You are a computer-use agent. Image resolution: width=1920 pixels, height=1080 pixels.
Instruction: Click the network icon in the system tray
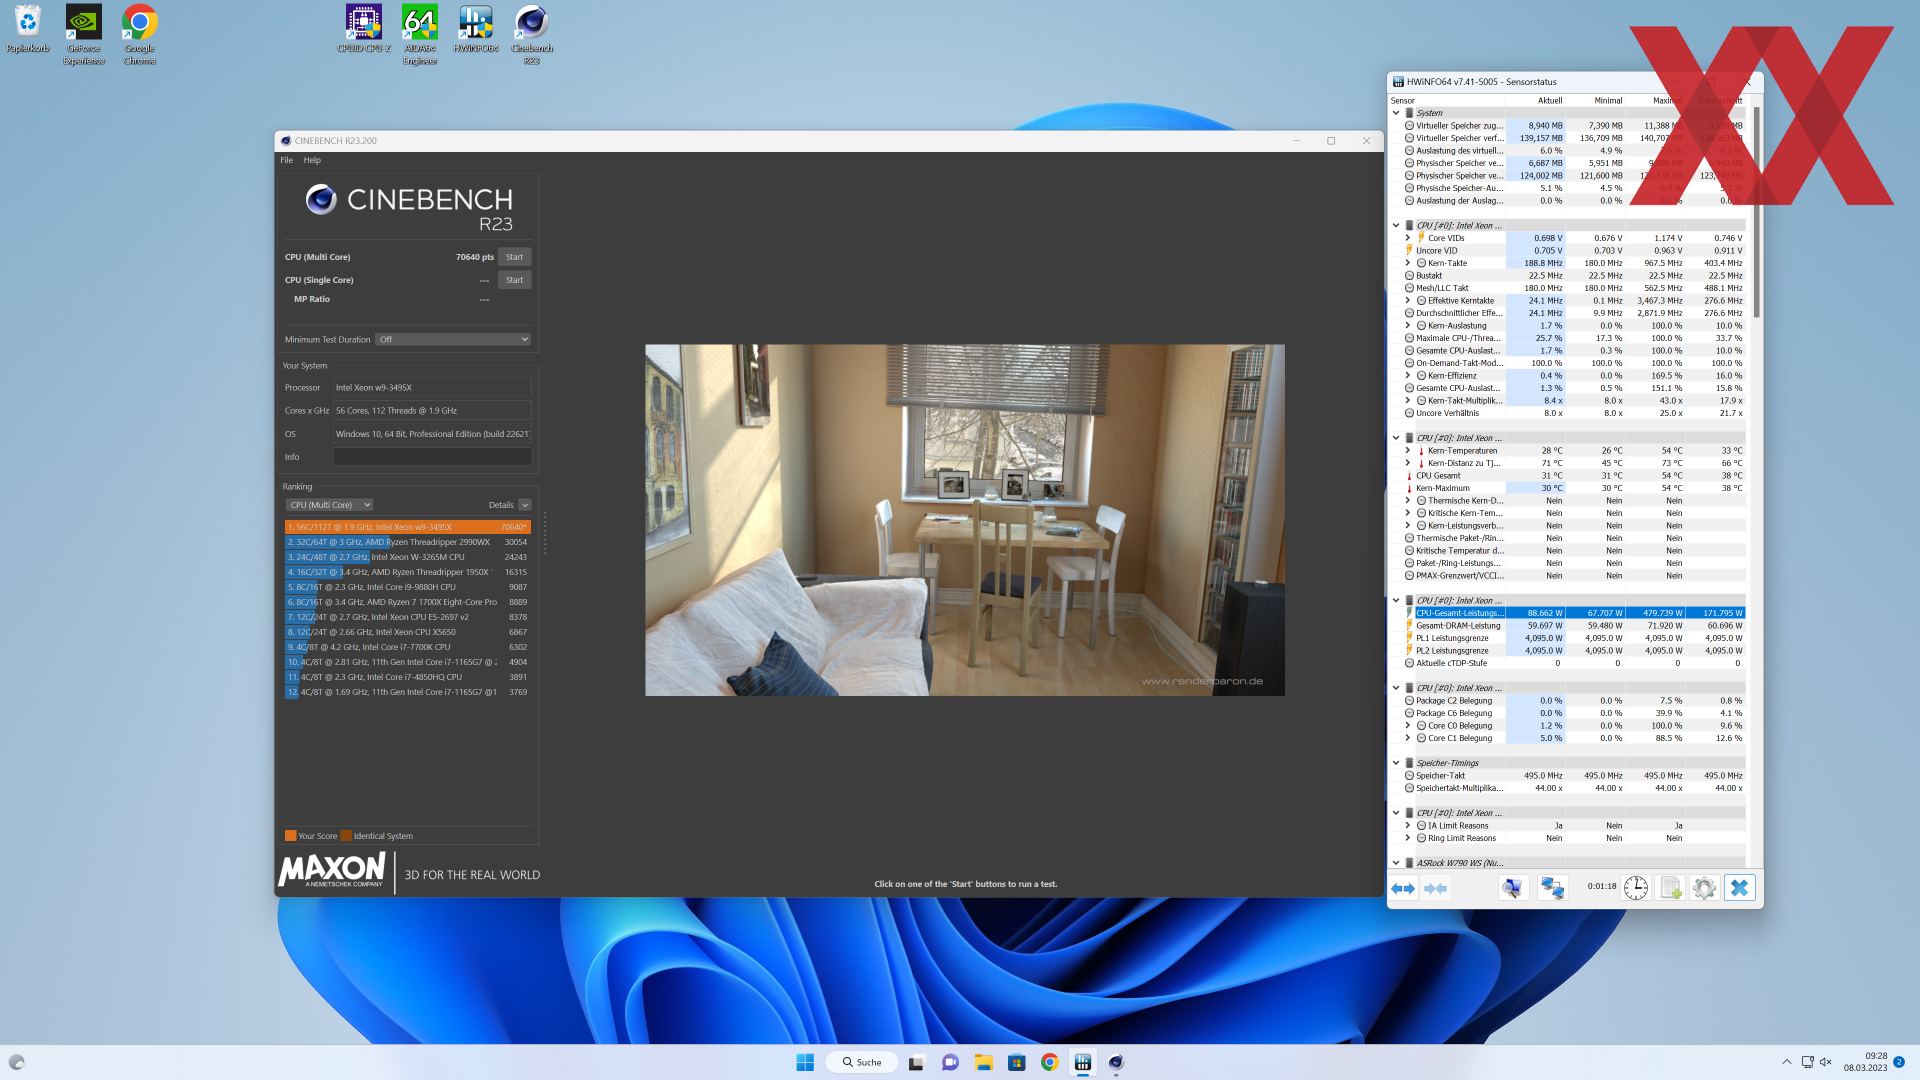[x=1808, y=1062]
